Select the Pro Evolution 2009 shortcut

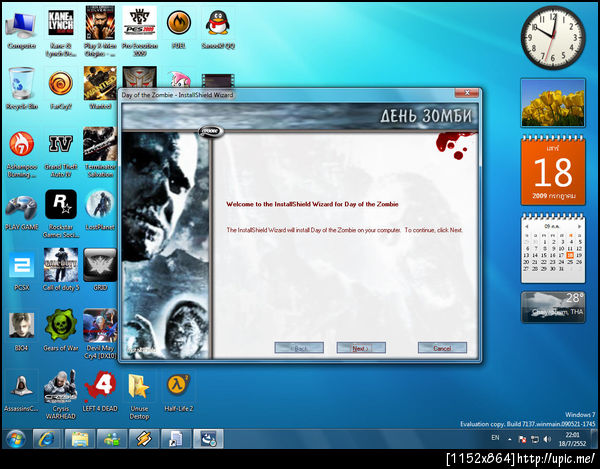[x=140, y=32]
